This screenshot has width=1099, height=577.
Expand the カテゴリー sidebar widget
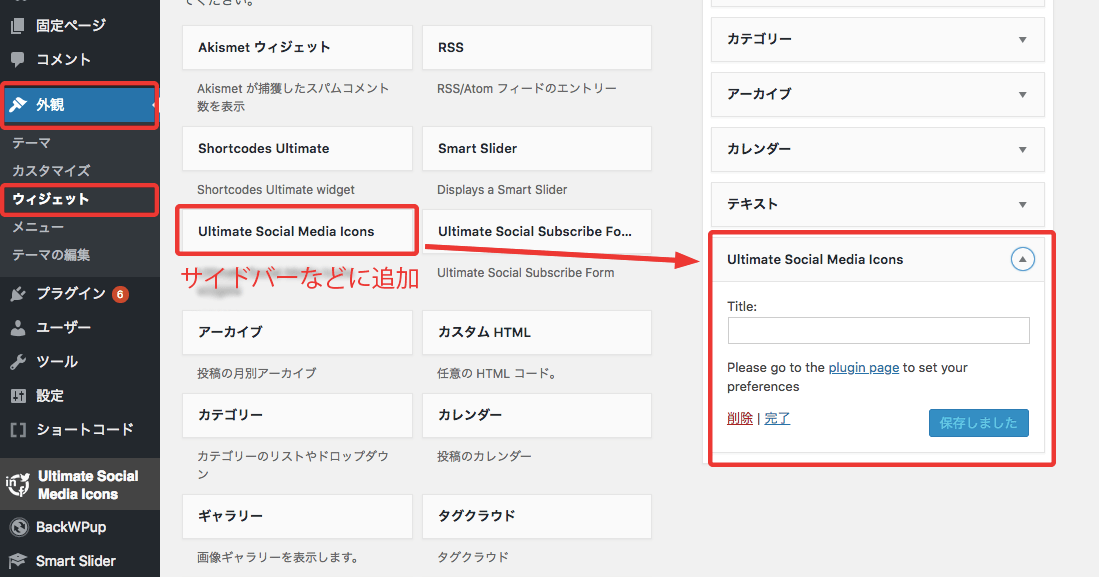pyautogui.click(x=1022, y=39)
